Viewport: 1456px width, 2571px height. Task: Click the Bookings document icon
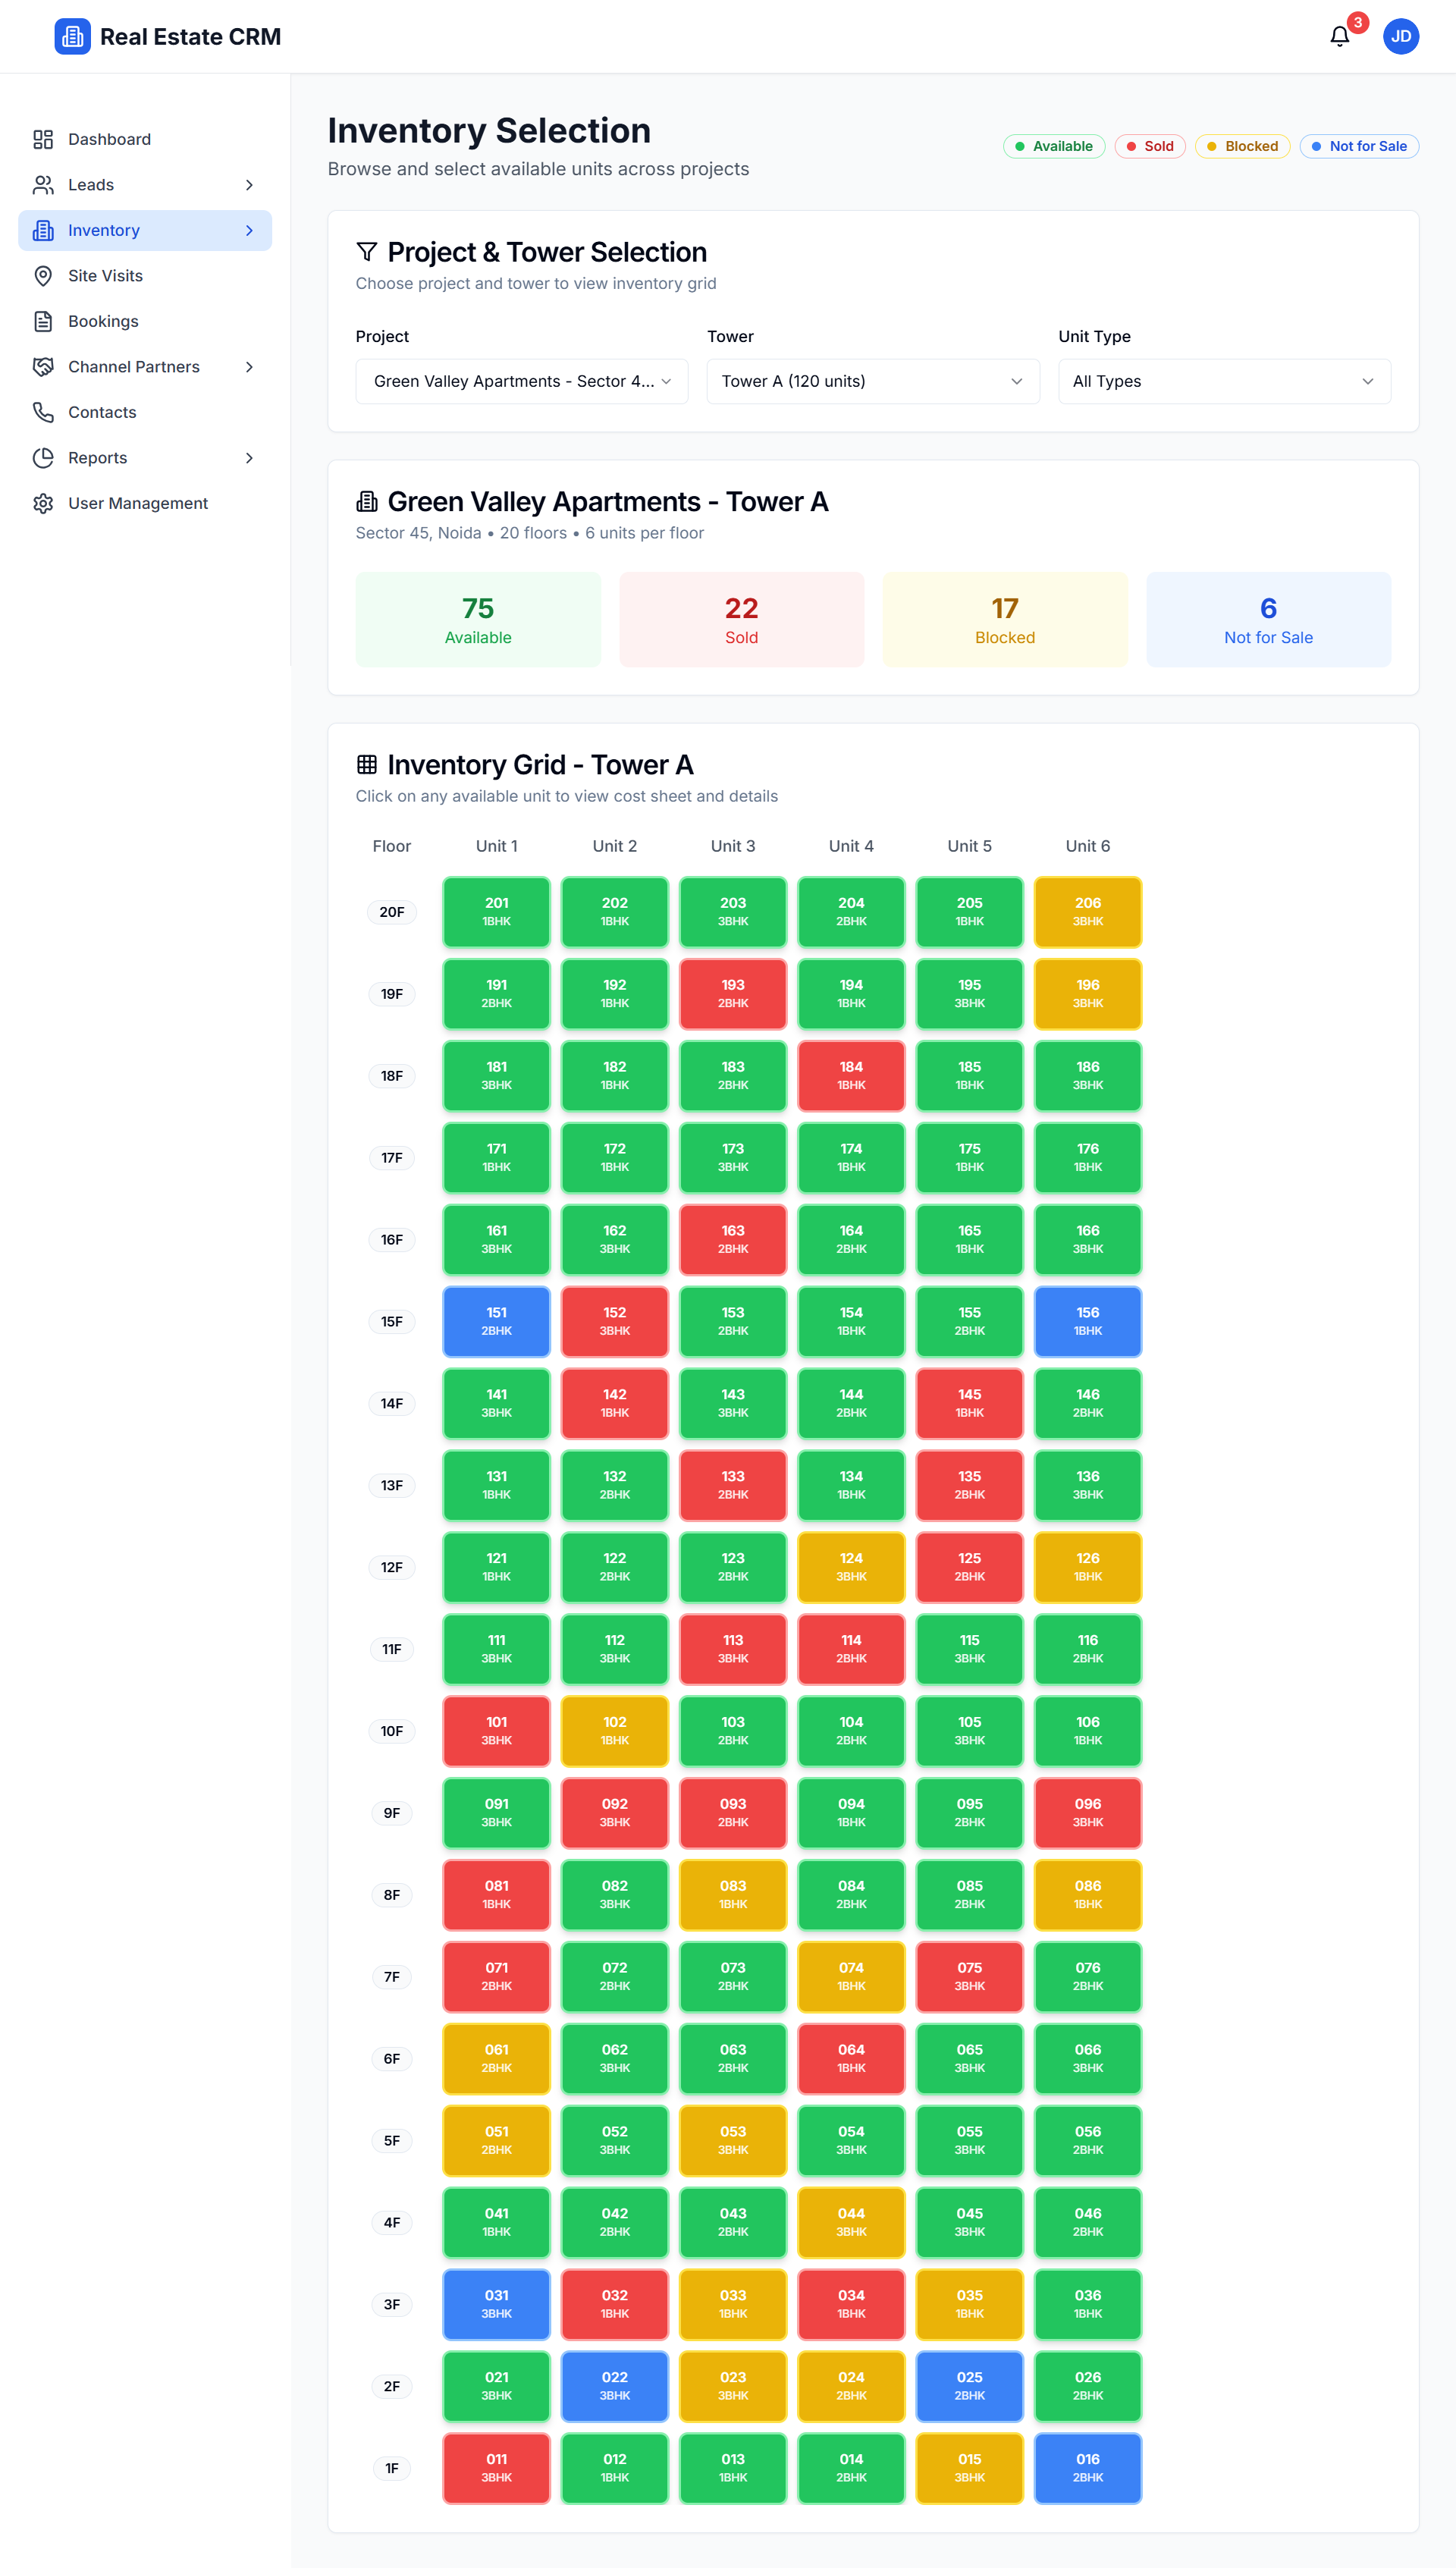(x=43, y=321)
